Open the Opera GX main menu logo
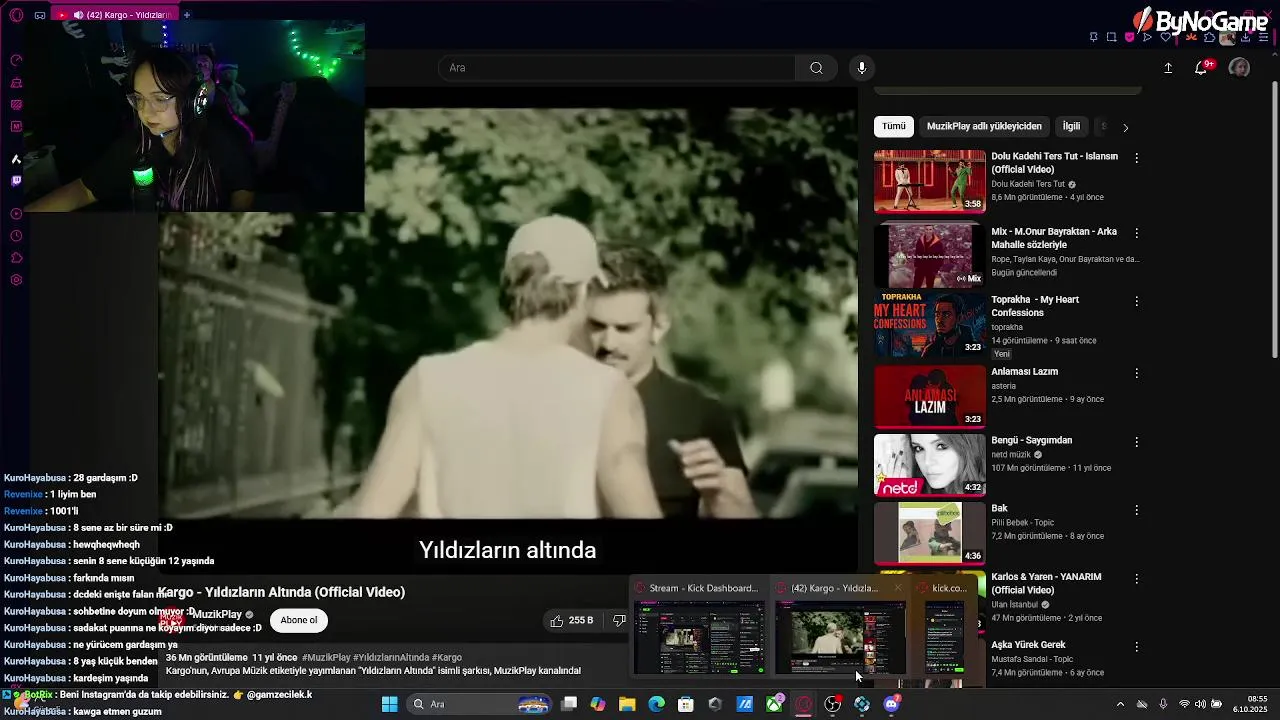Screen dimensions: 1280x720 pos(16,15)
